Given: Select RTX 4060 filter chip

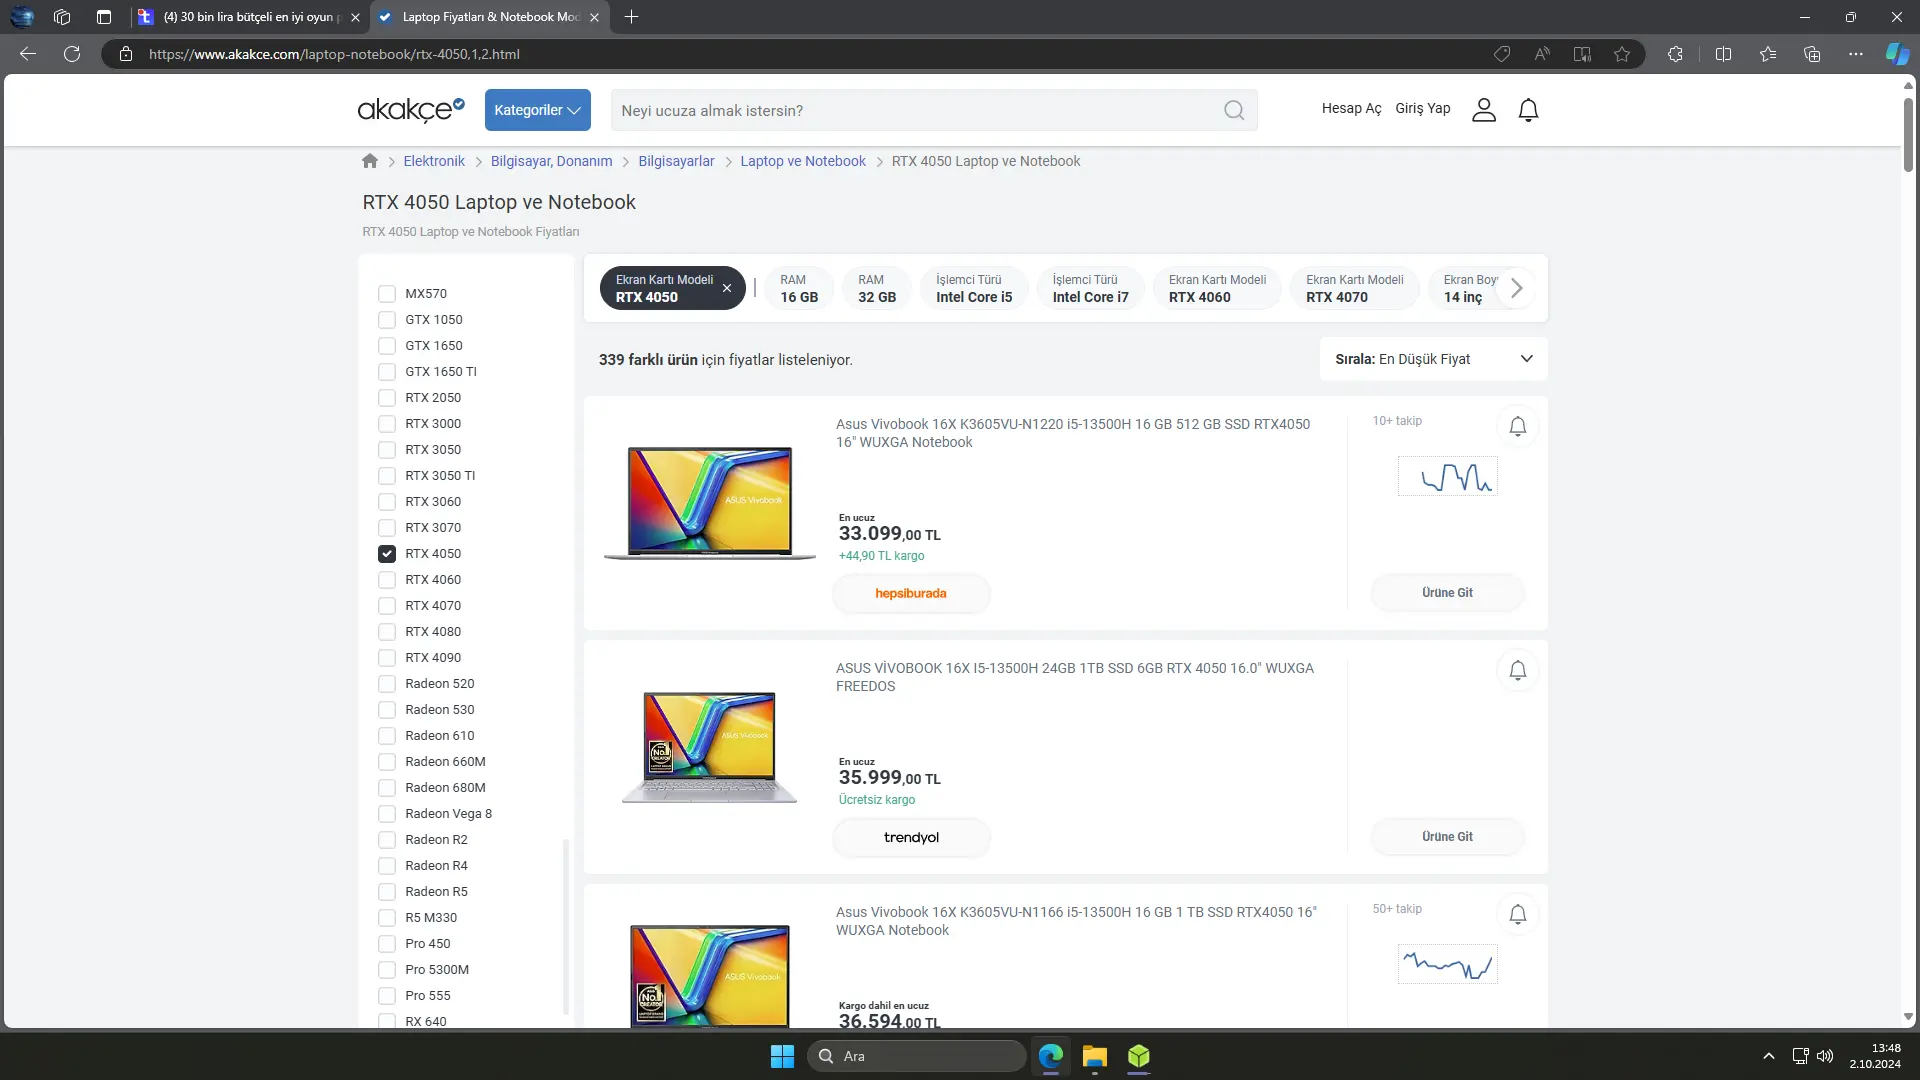Looking at the screenshot, I should click(x=1217, y=288).
